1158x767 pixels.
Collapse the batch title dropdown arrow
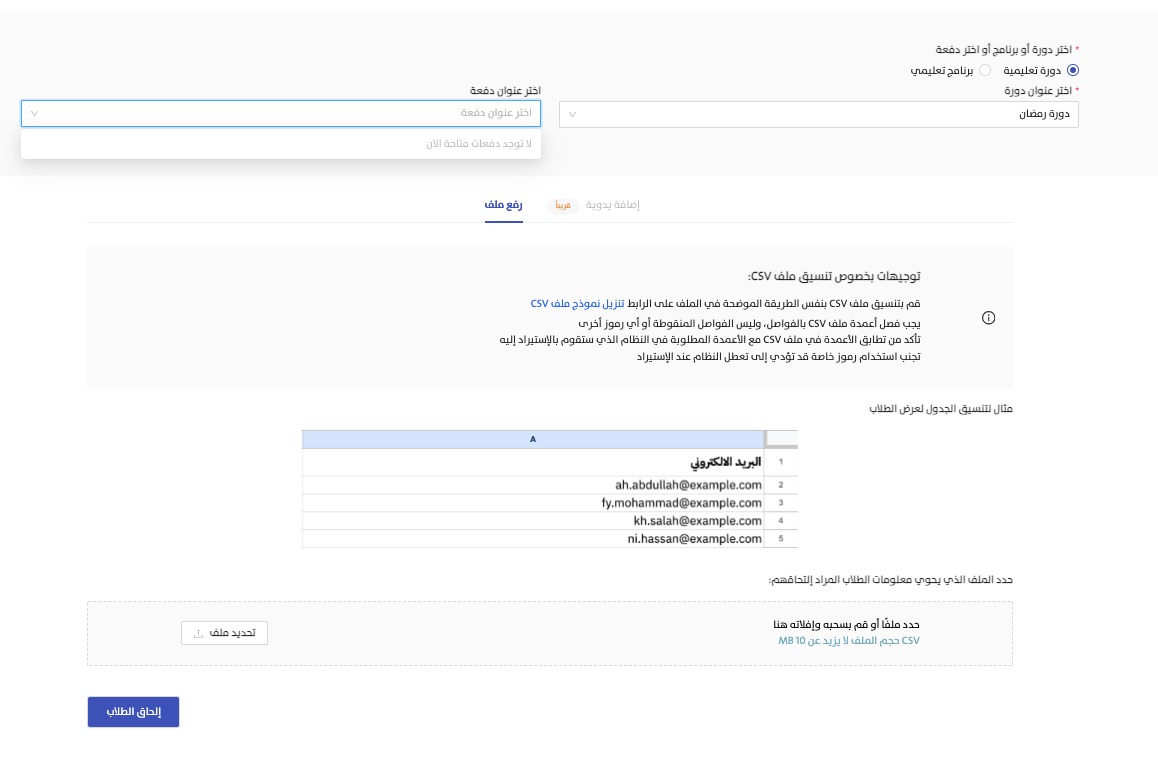pyautogui.click(x=34, y=114)
